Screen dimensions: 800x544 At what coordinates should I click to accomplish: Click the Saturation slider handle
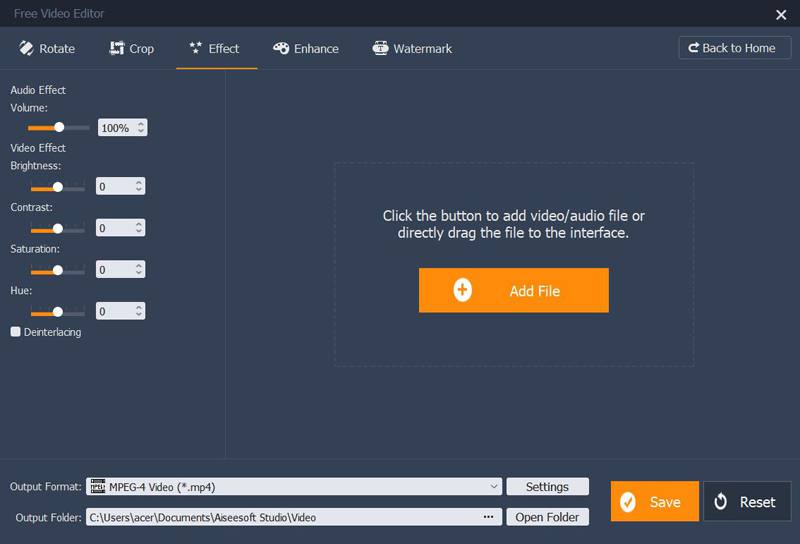(x=58, y=270)
